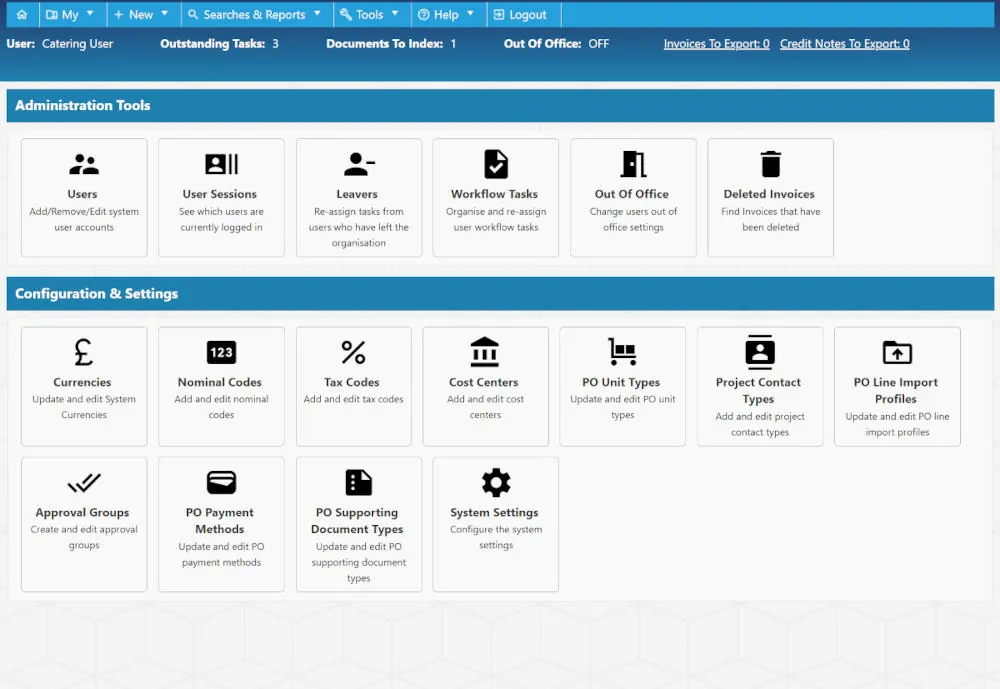
Task: Click the Cost Centers card title
Action: pos(484,382)
